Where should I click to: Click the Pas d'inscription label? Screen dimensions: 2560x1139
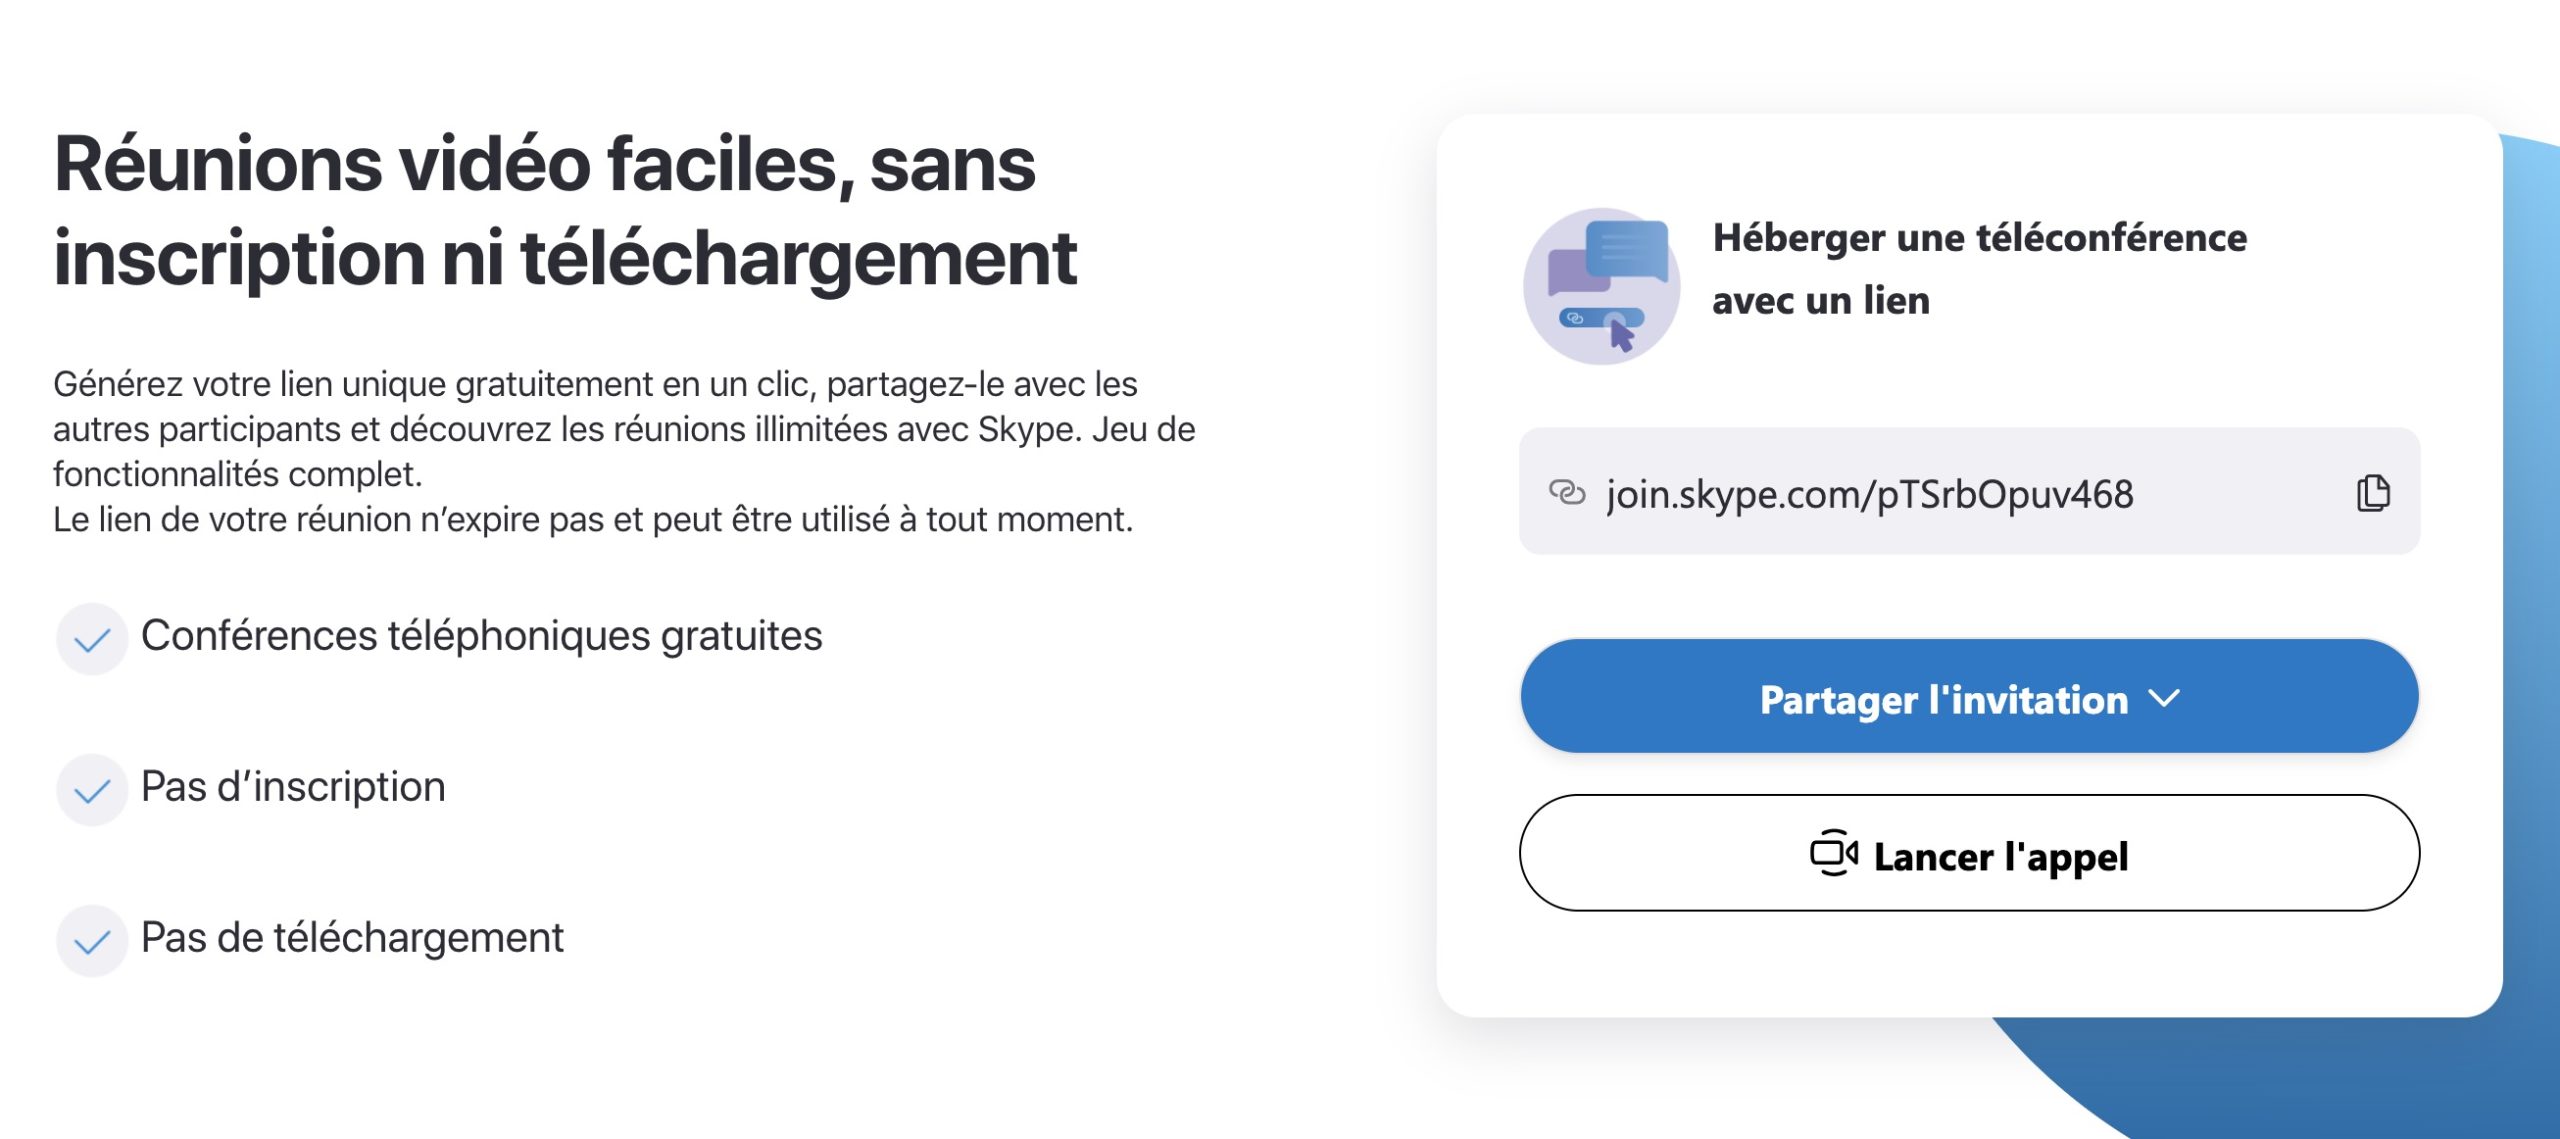click(293, 787)
